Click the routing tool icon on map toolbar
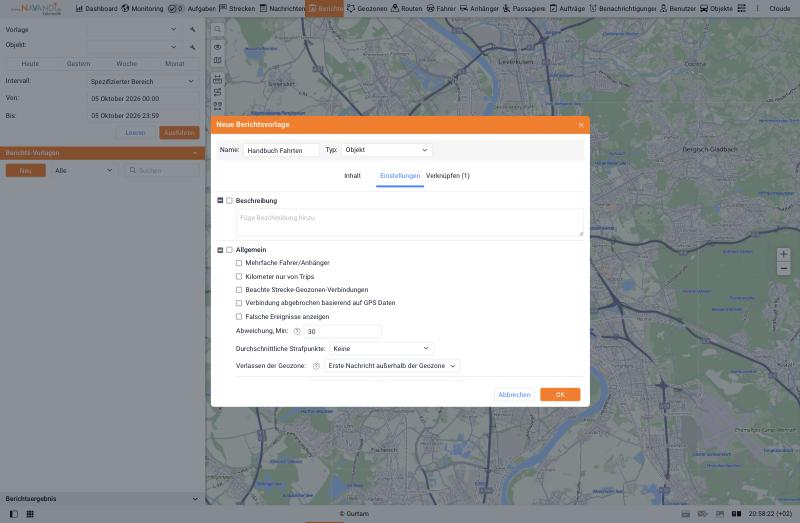Viewport: 800px width, 523px height. [x=217, y=92]
